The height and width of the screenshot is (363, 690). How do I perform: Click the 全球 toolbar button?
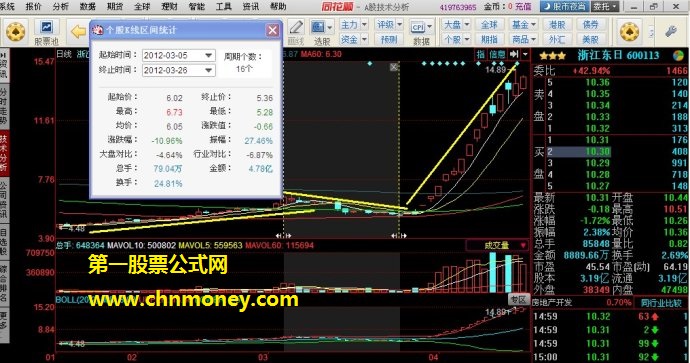(489, 25)
